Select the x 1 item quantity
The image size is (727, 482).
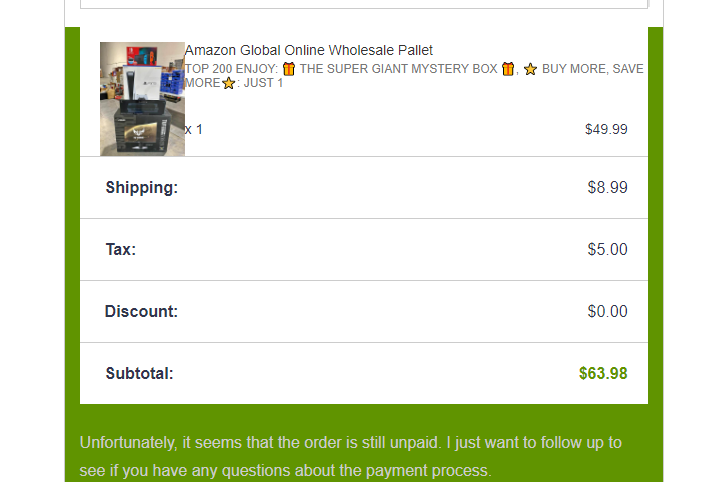tap(194, 129)
